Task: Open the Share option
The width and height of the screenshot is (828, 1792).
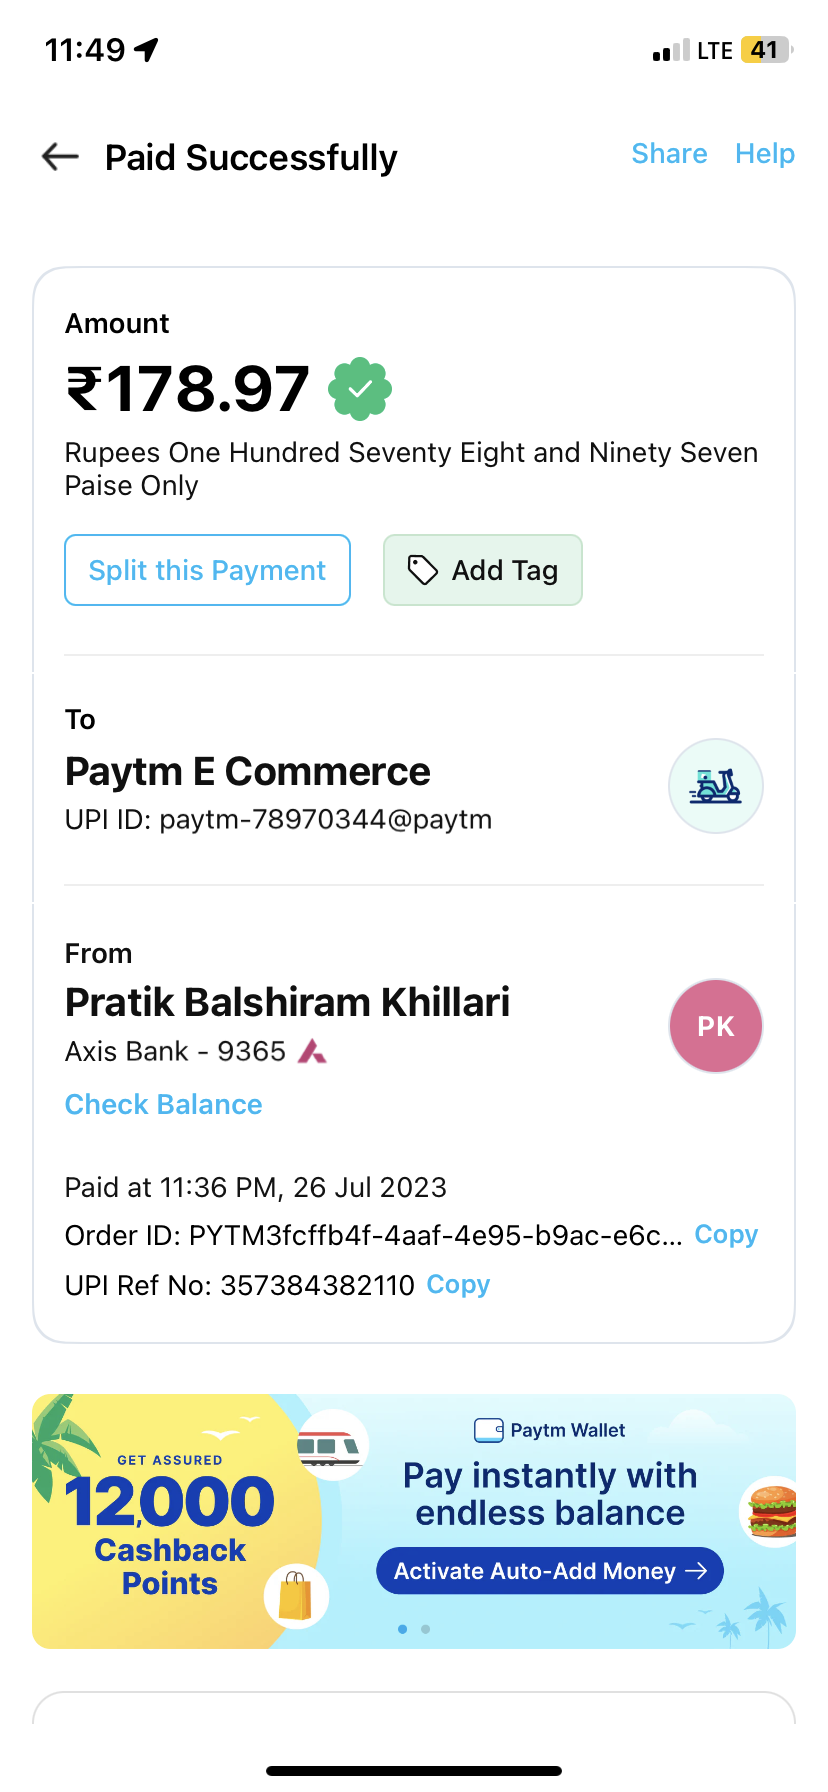Action: point(669,154)
